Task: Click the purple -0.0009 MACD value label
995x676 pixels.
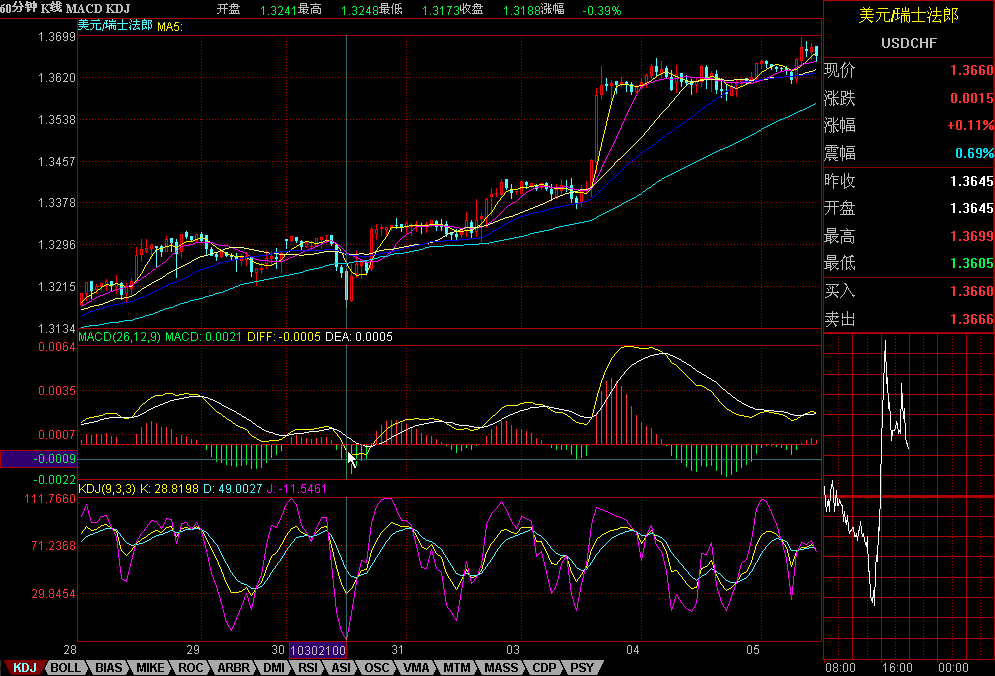Action: pos(38,459)
